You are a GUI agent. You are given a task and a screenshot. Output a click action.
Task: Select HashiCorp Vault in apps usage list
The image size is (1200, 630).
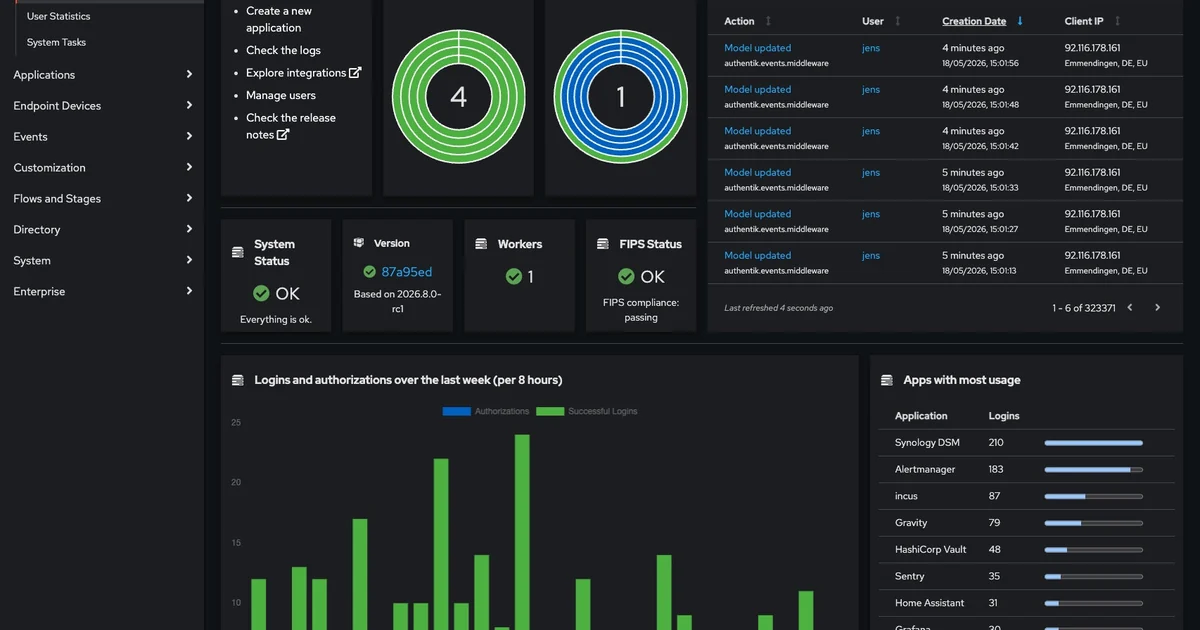[x=931, y=549]
